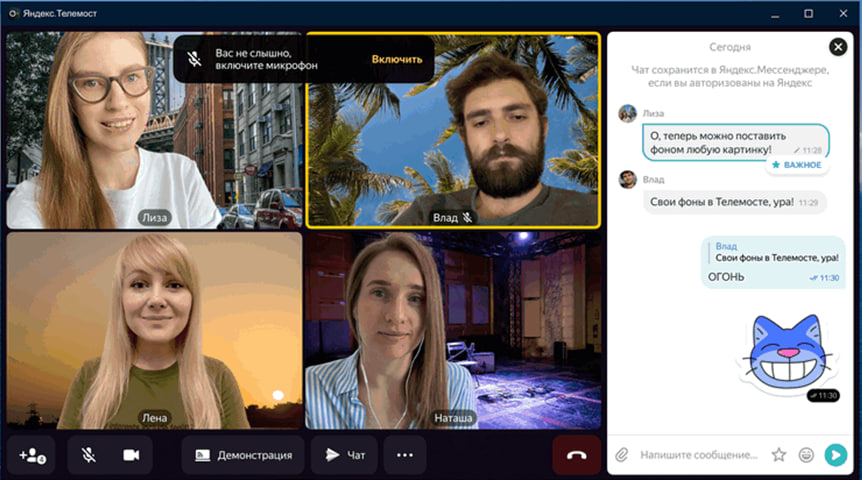Toggle the camera button
Image resolution: width=862 pixels, height=480 pixels.
point(131,455)
